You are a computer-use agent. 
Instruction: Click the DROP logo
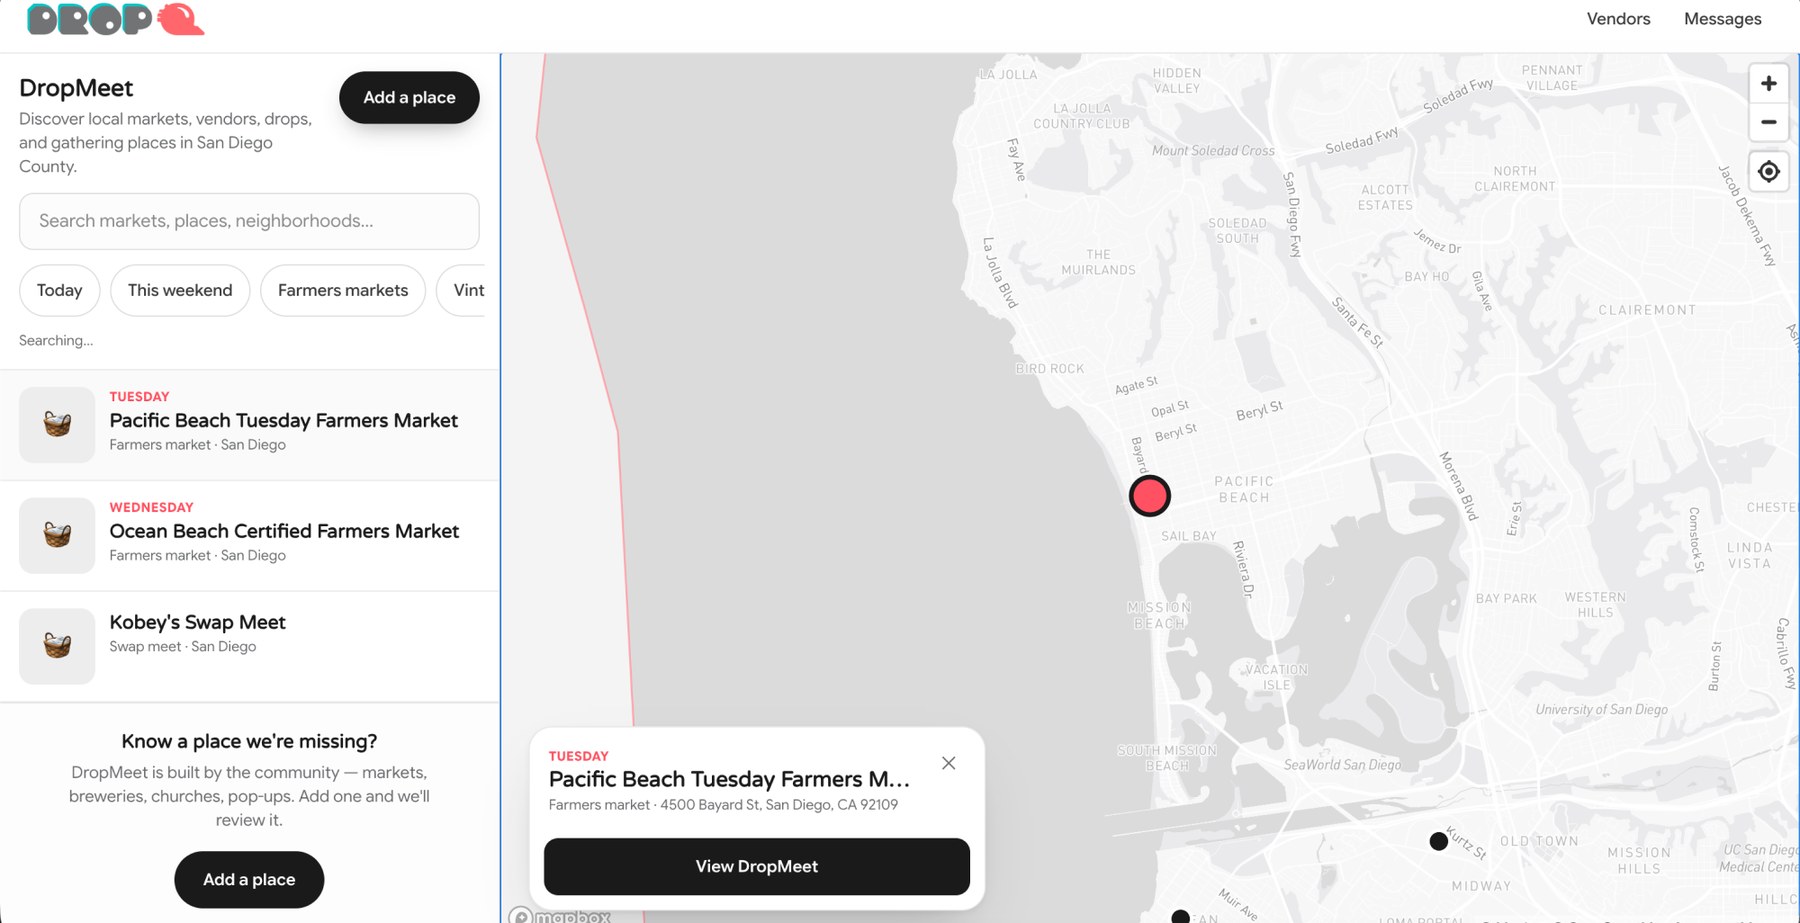[115, 20]
